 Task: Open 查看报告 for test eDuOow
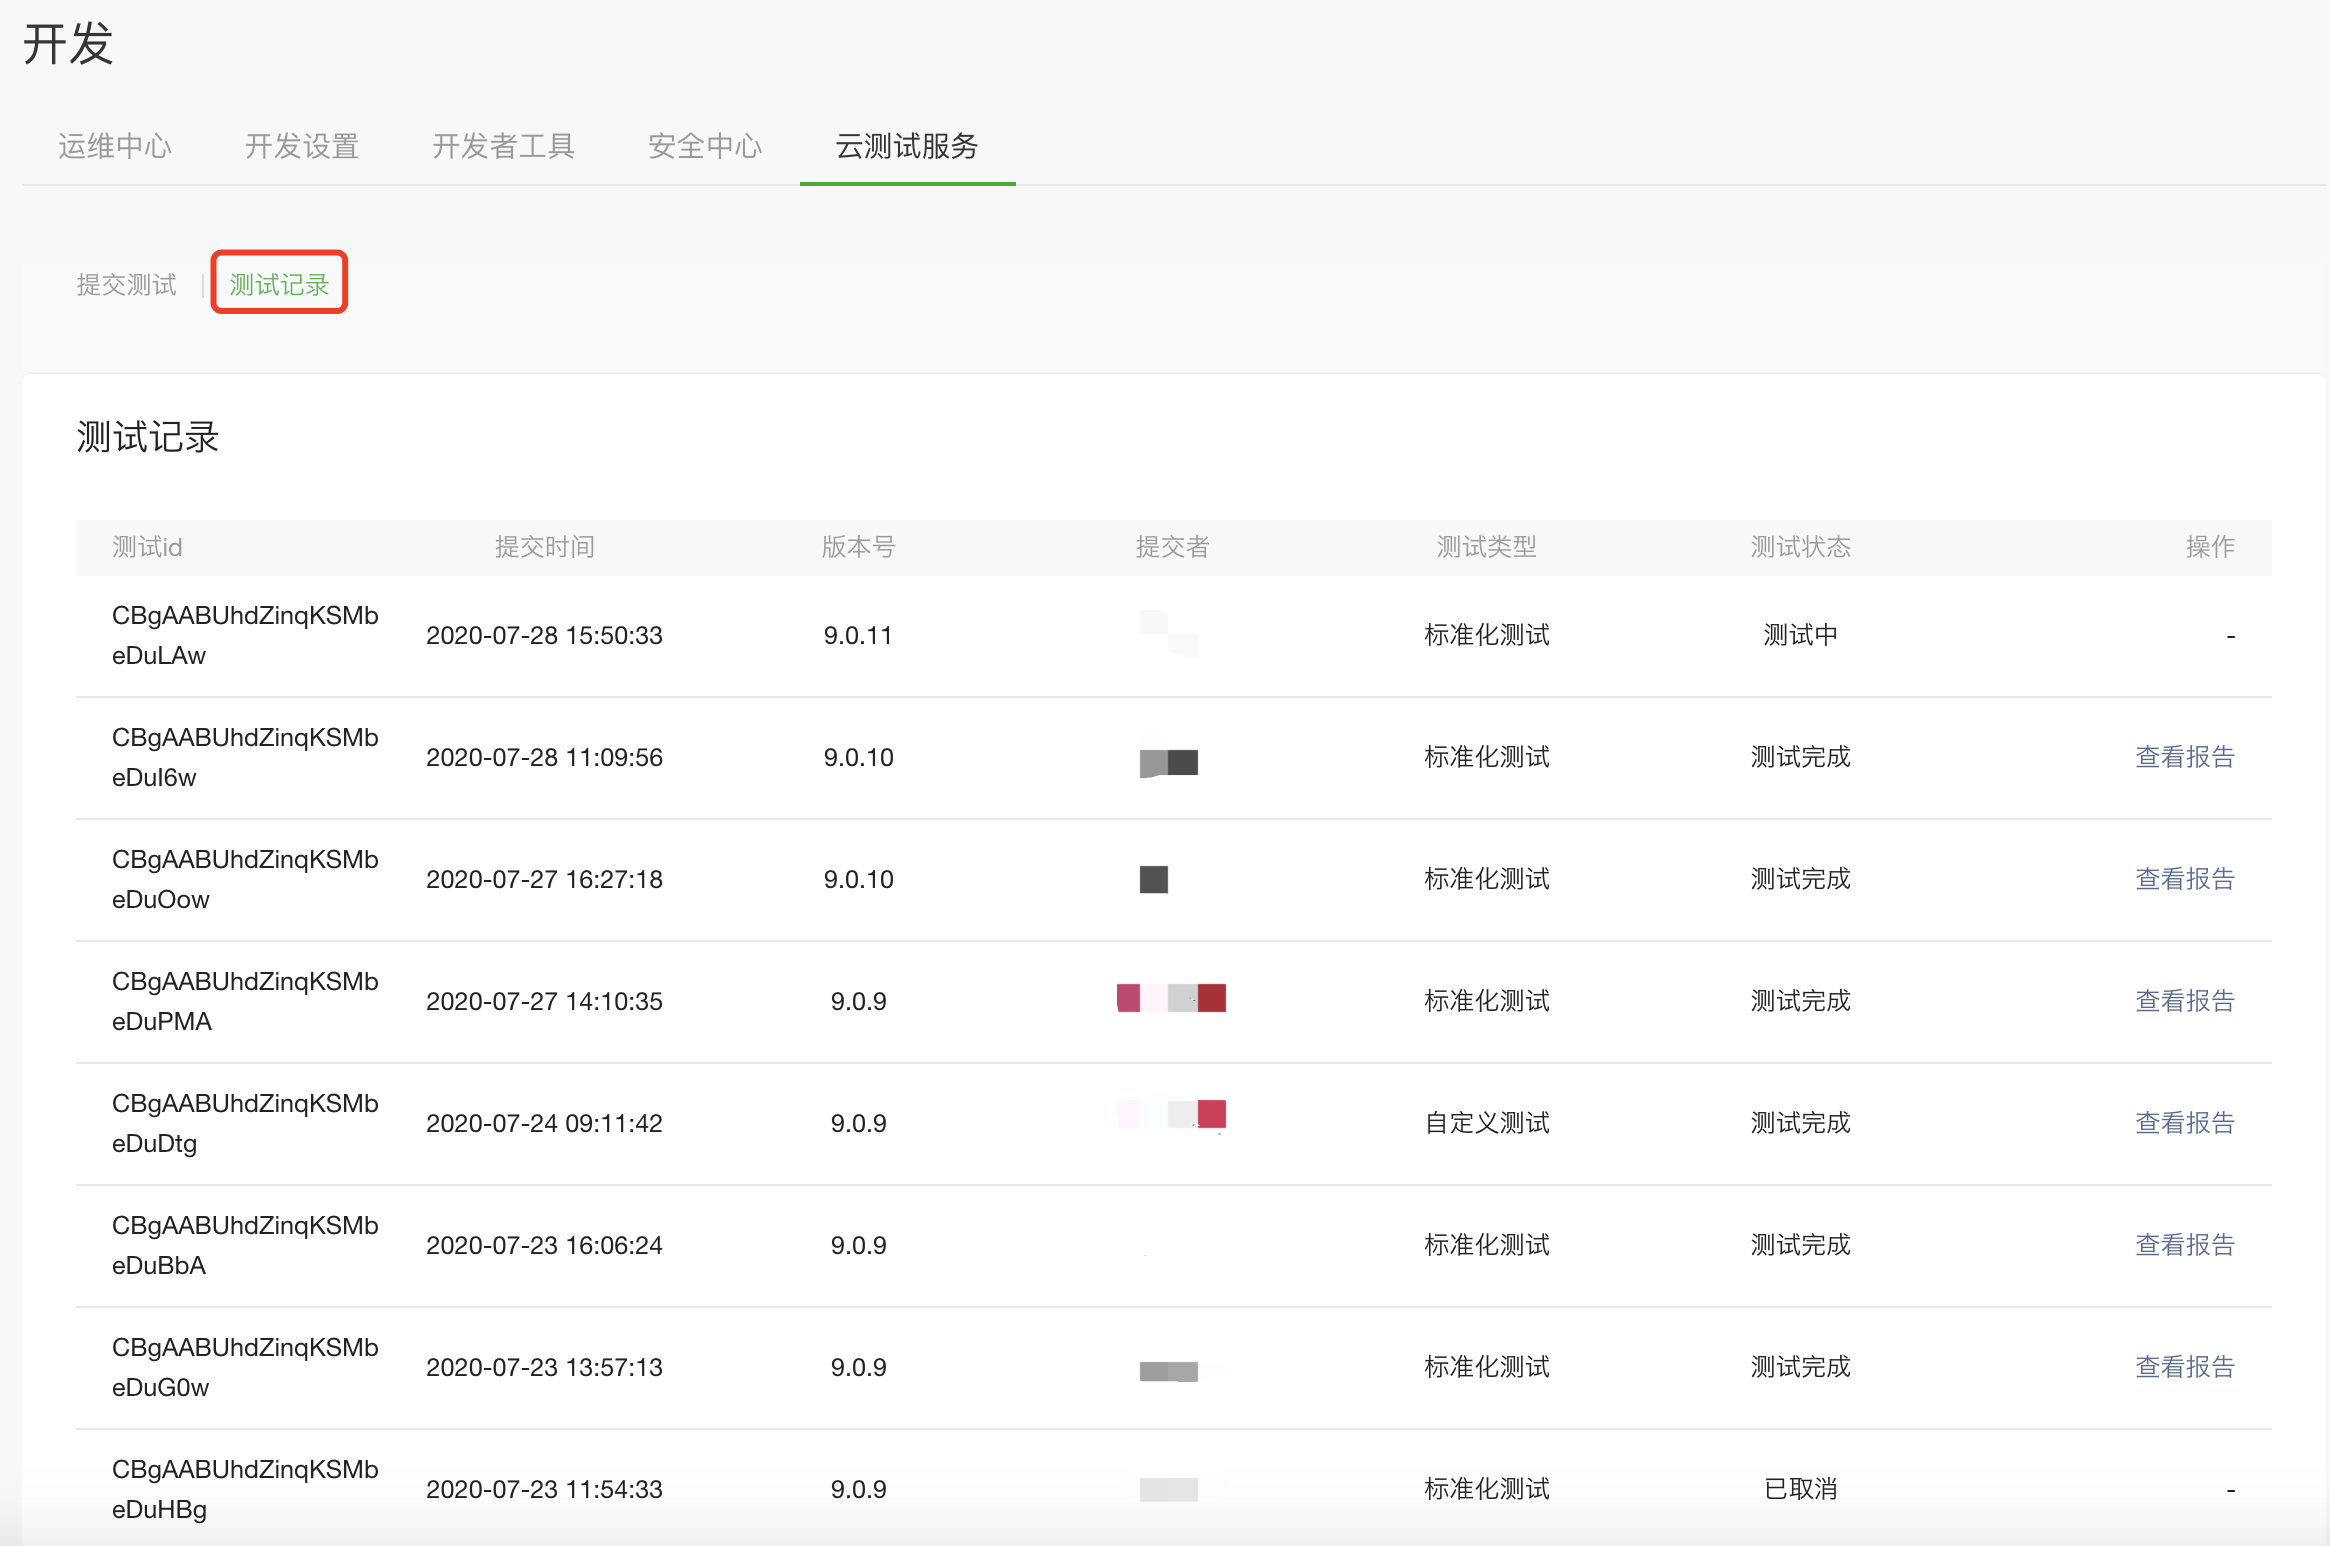2185,879
